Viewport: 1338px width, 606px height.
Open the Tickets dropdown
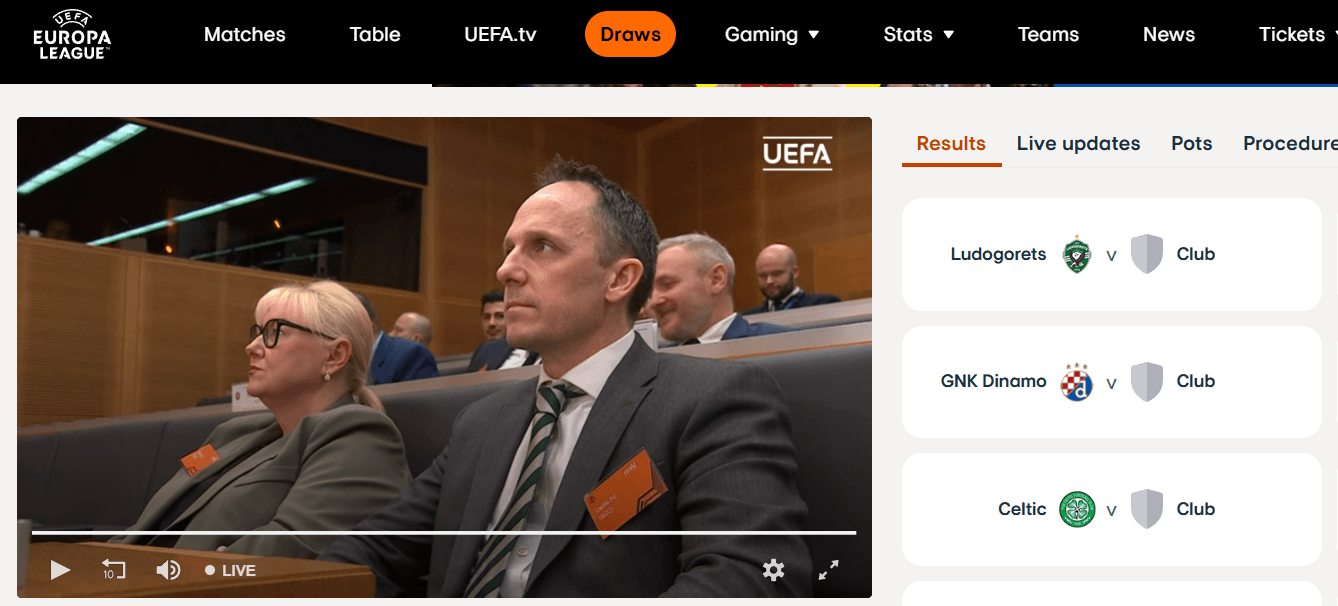(x=1298, y=34)
